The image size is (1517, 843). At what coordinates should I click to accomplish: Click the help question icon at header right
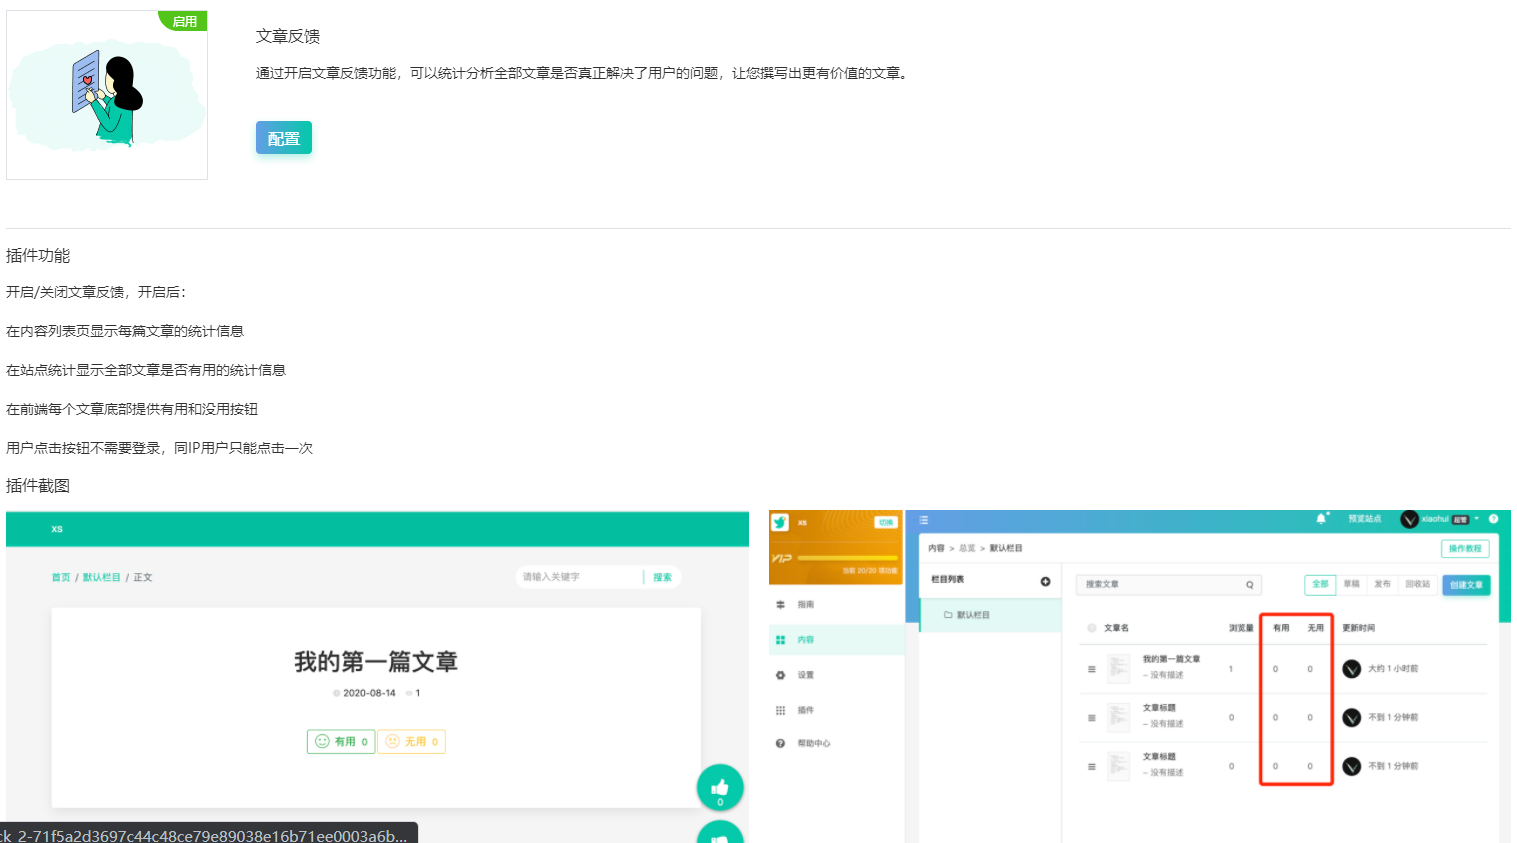[x=1493, y=519]
